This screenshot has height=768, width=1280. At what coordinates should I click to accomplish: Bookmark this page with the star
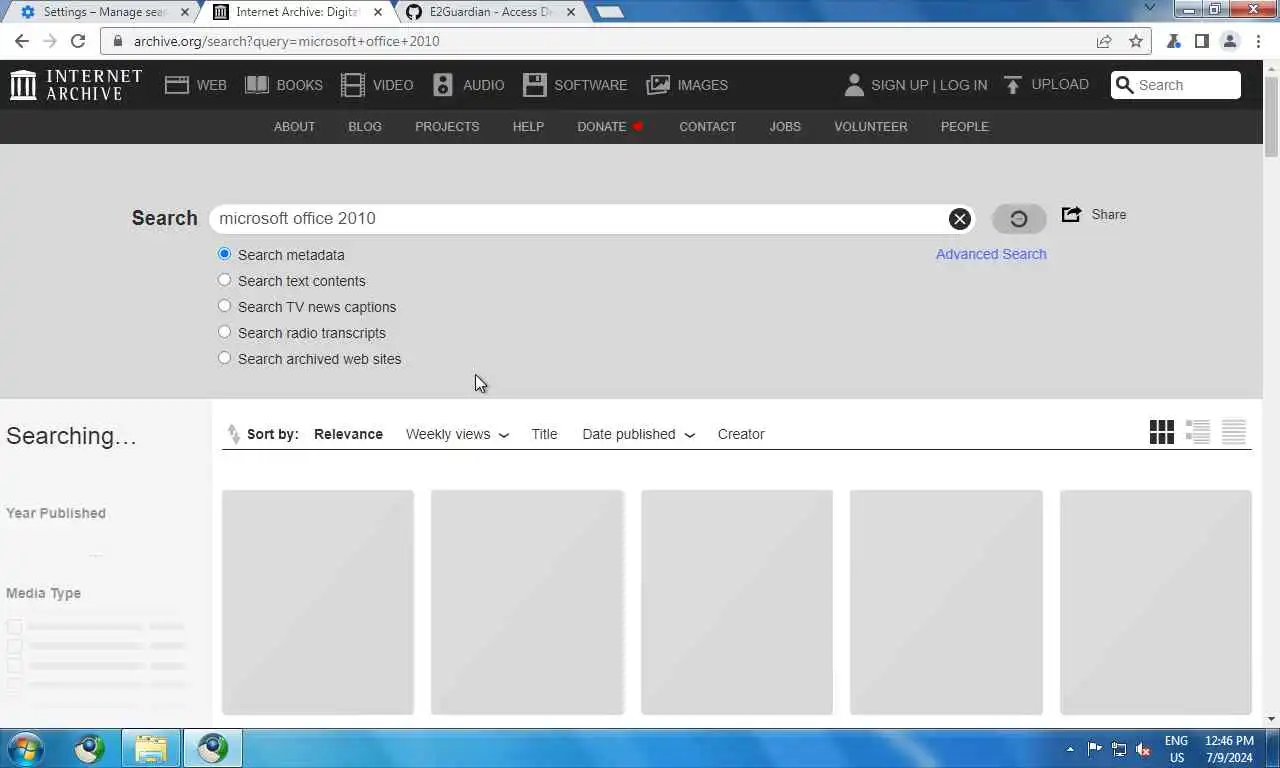point(1136,41)
